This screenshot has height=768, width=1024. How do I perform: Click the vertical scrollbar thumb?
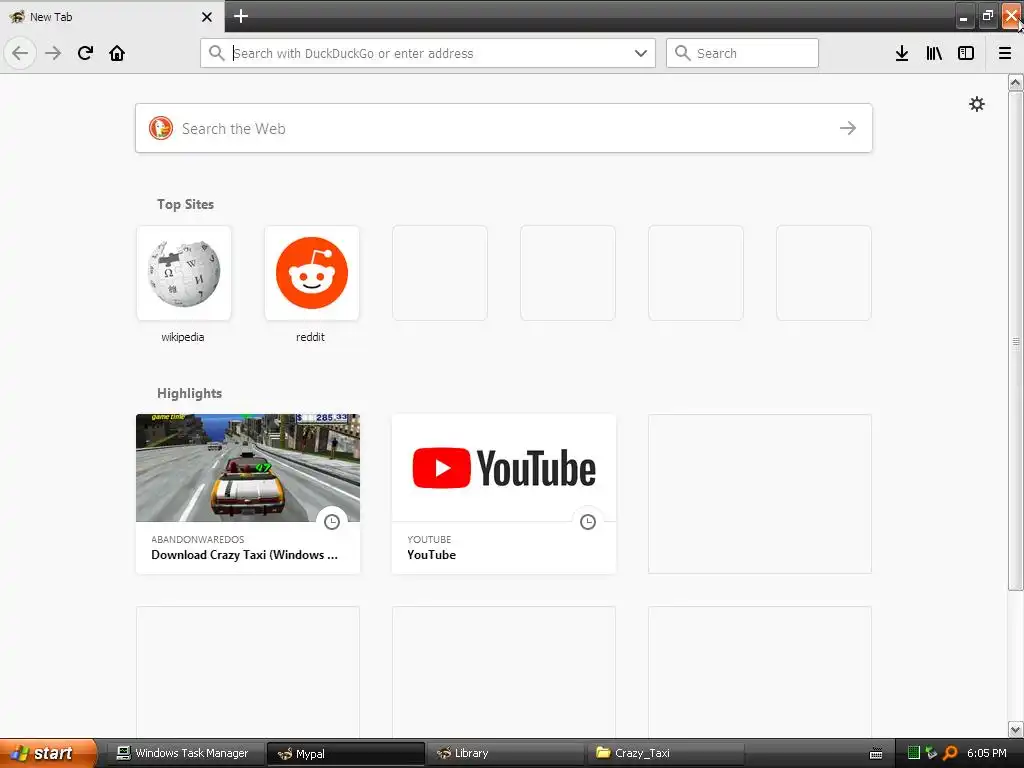[1016, 341]
